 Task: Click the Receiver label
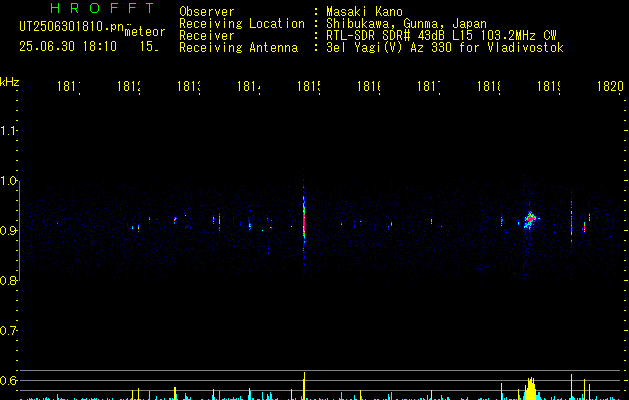click(x=207, y=36)
